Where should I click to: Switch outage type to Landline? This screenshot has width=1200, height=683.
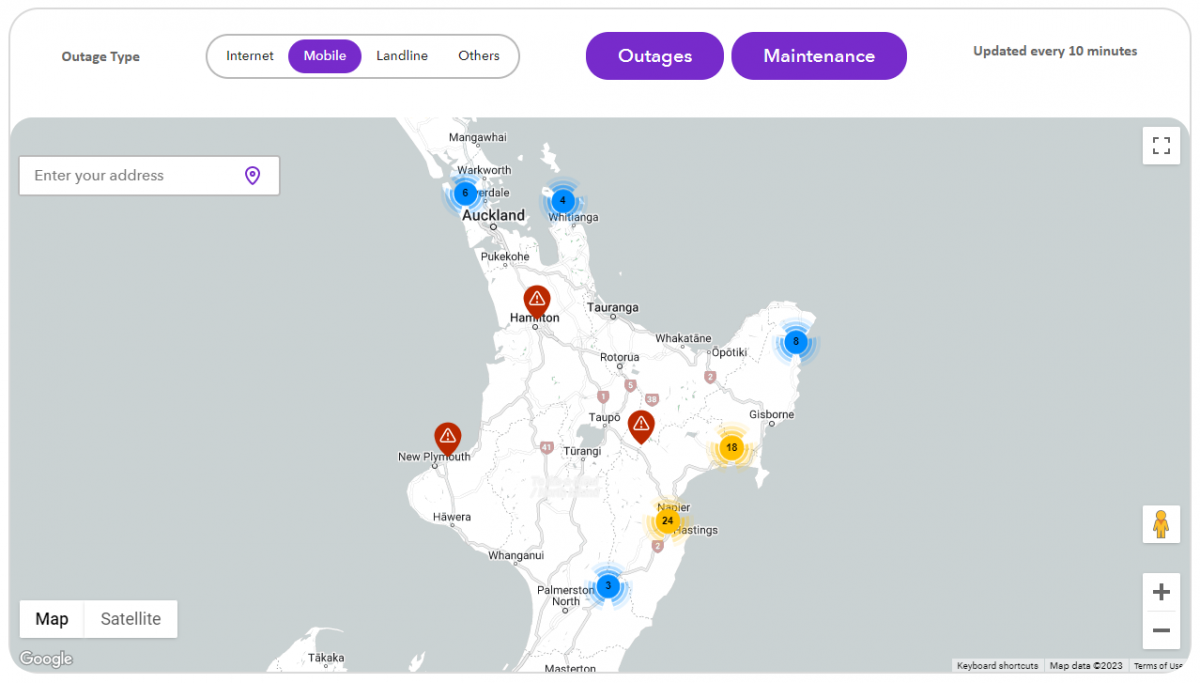click(402, 56)
